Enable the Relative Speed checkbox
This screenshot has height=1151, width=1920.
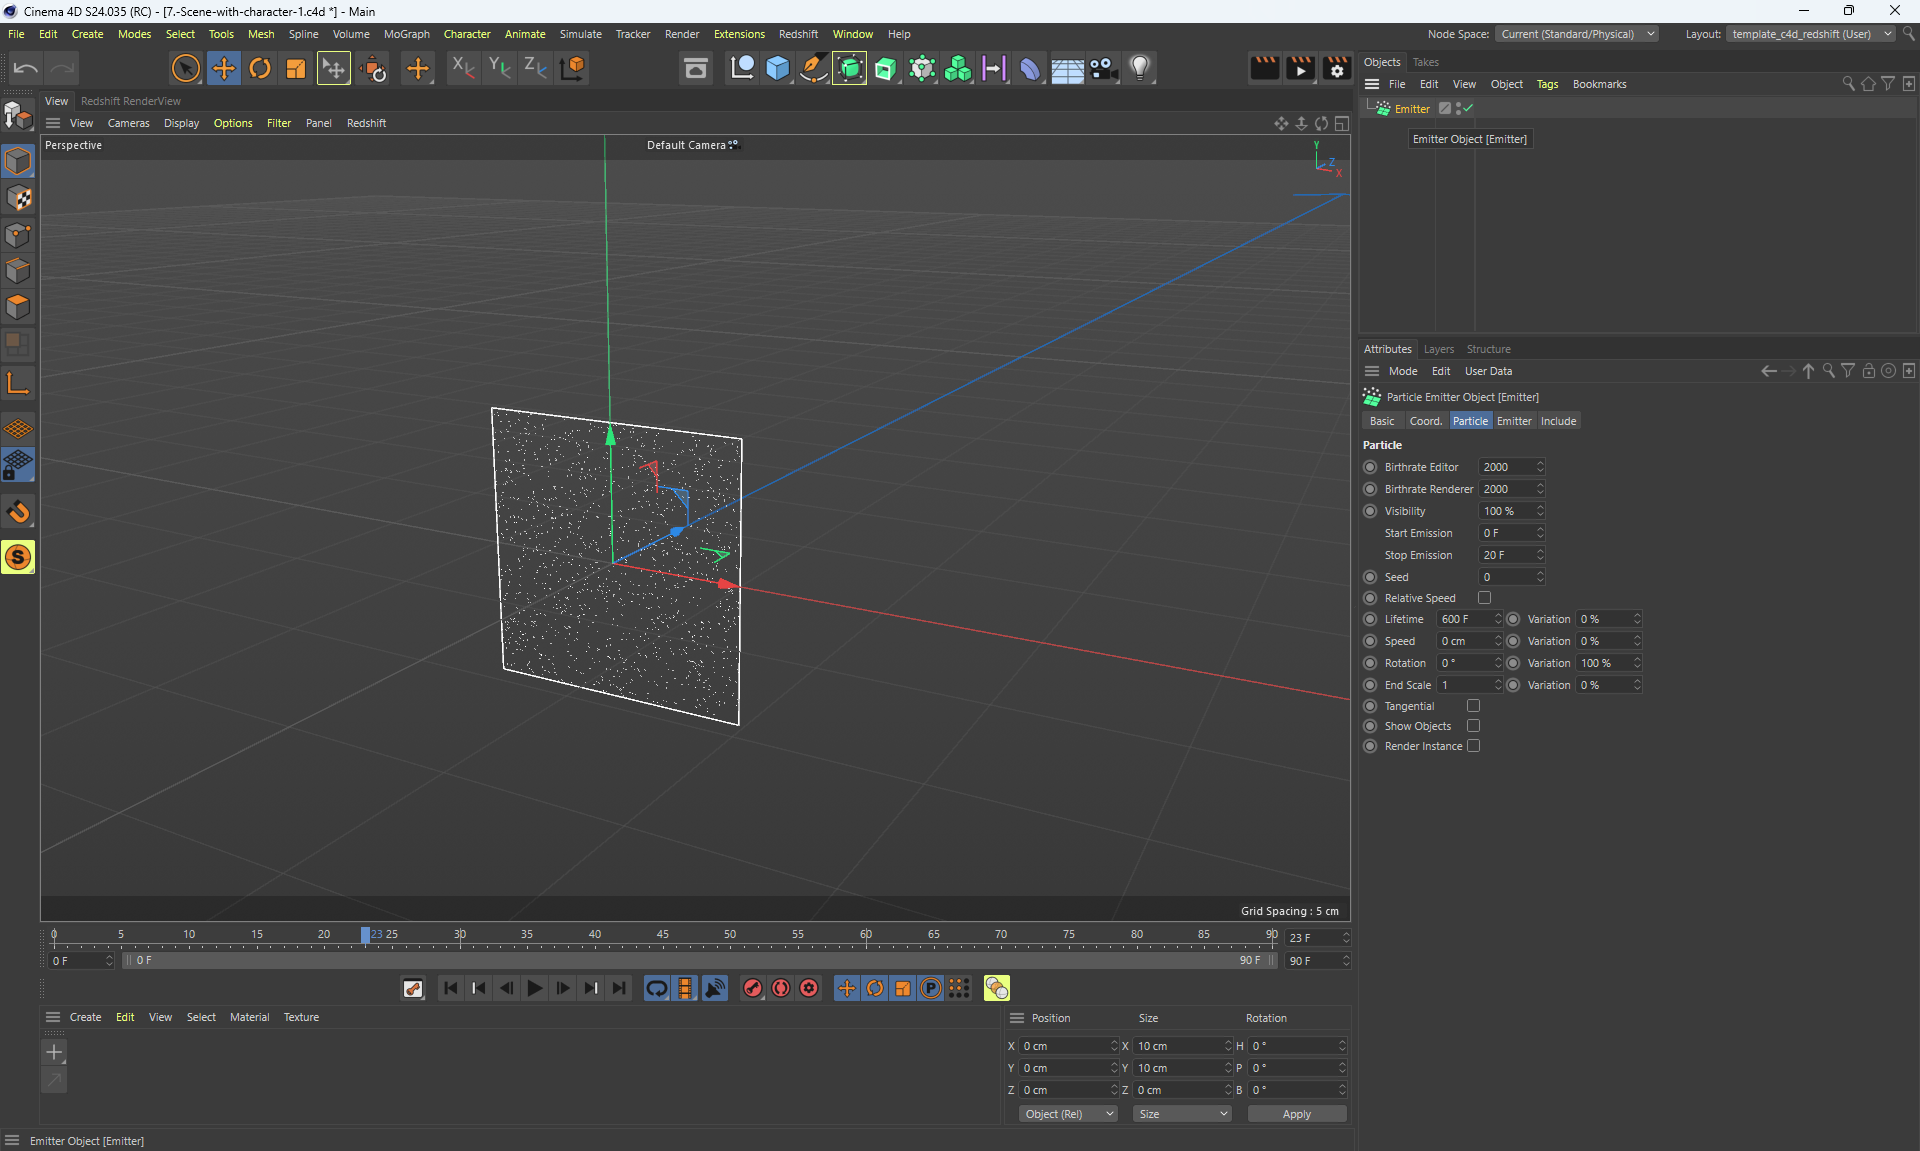pos(1484,598)
